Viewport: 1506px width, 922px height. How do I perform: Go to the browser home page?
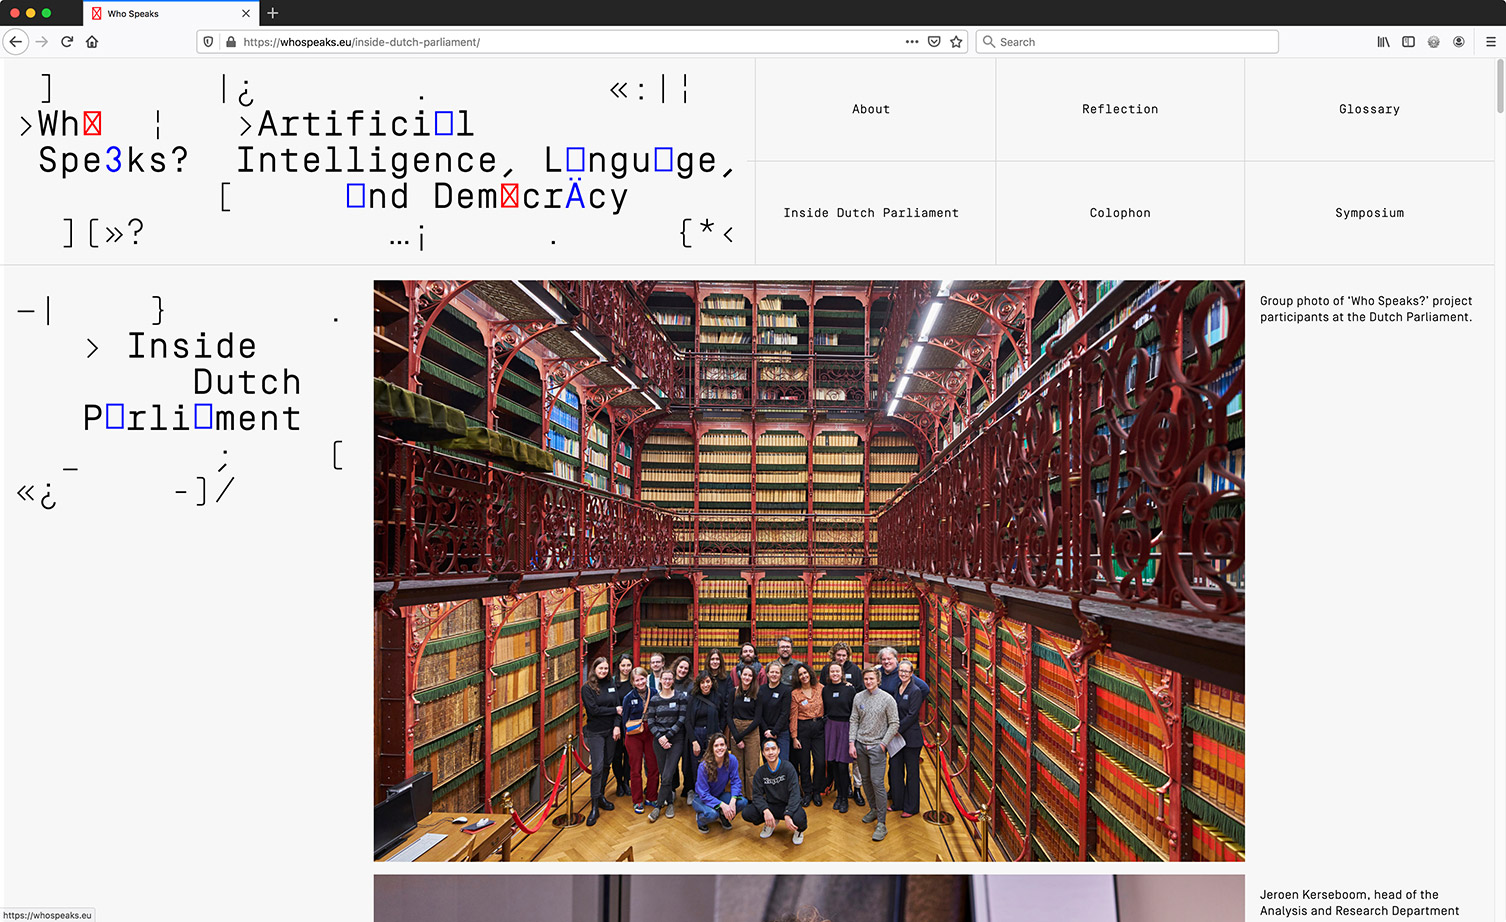pos(92,42)
